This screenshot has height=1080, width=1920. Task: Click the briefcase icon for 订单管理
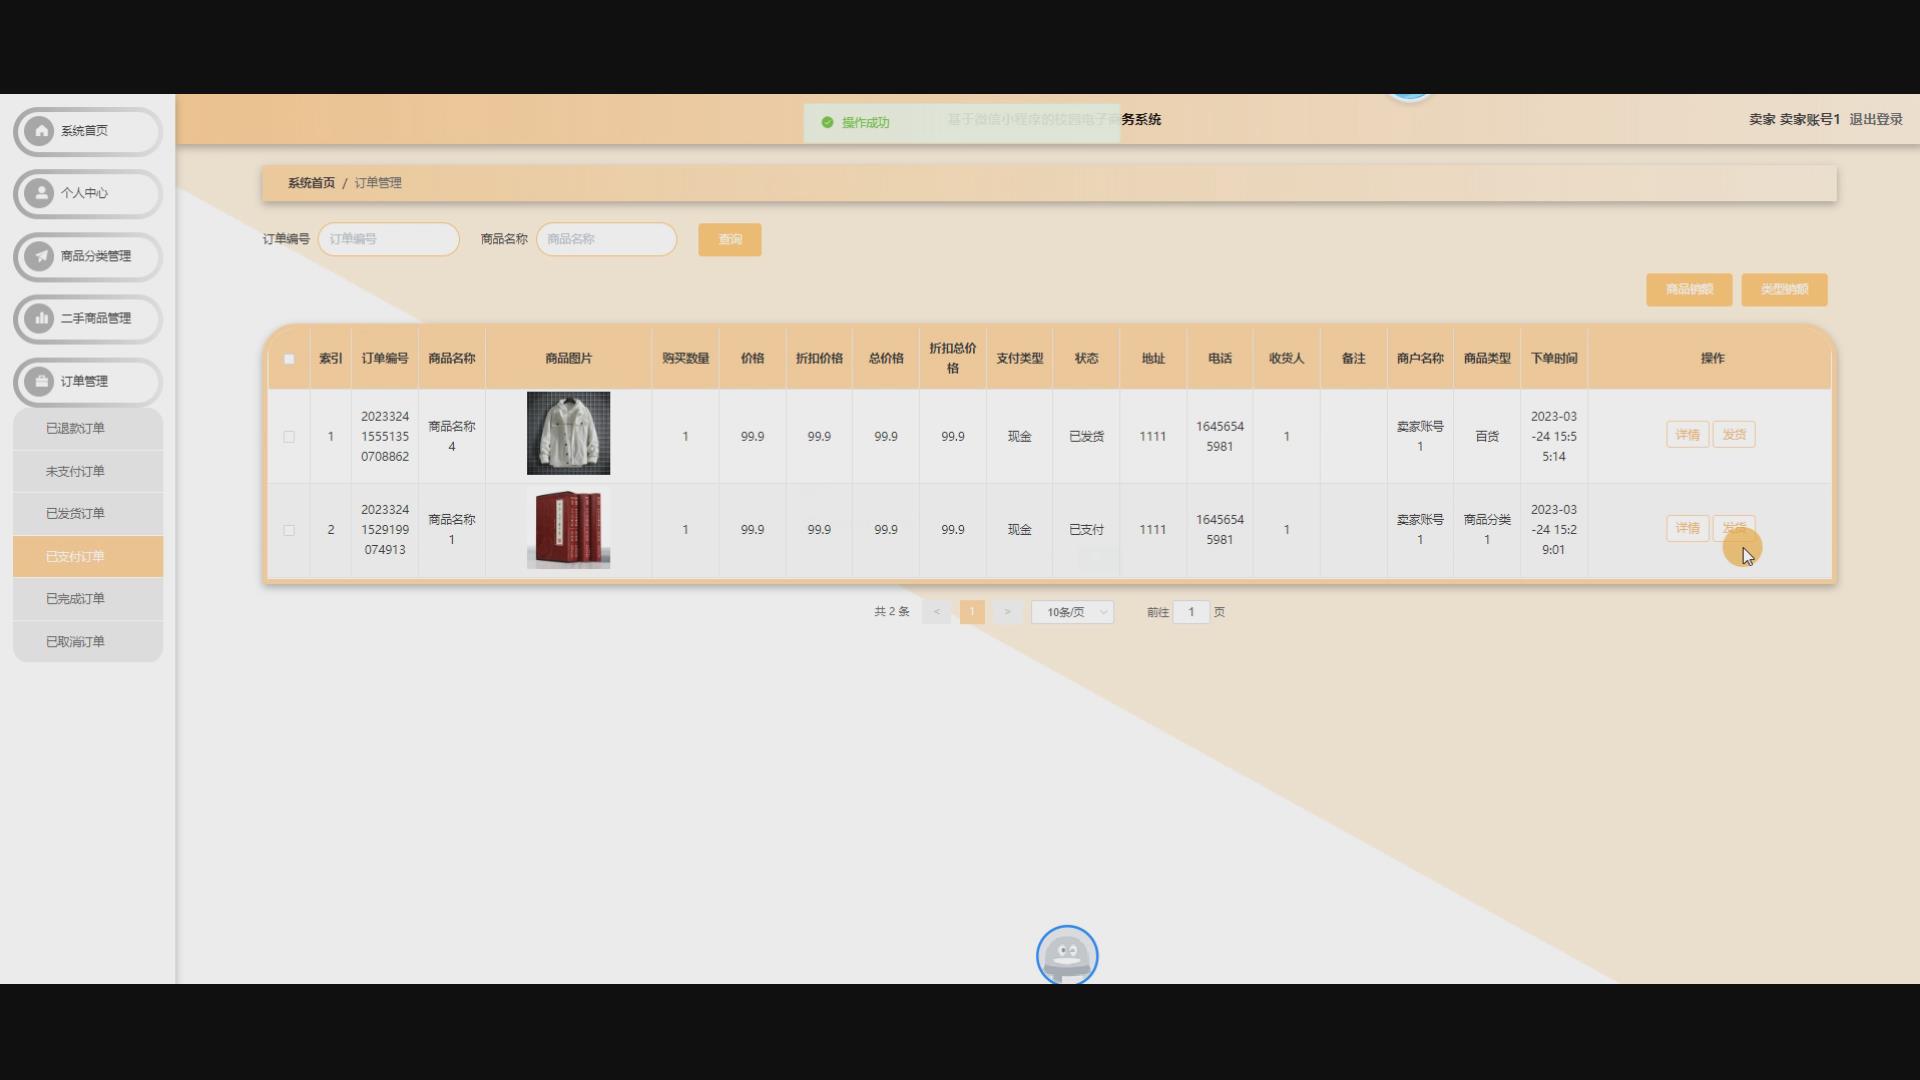tap(40, 381)
